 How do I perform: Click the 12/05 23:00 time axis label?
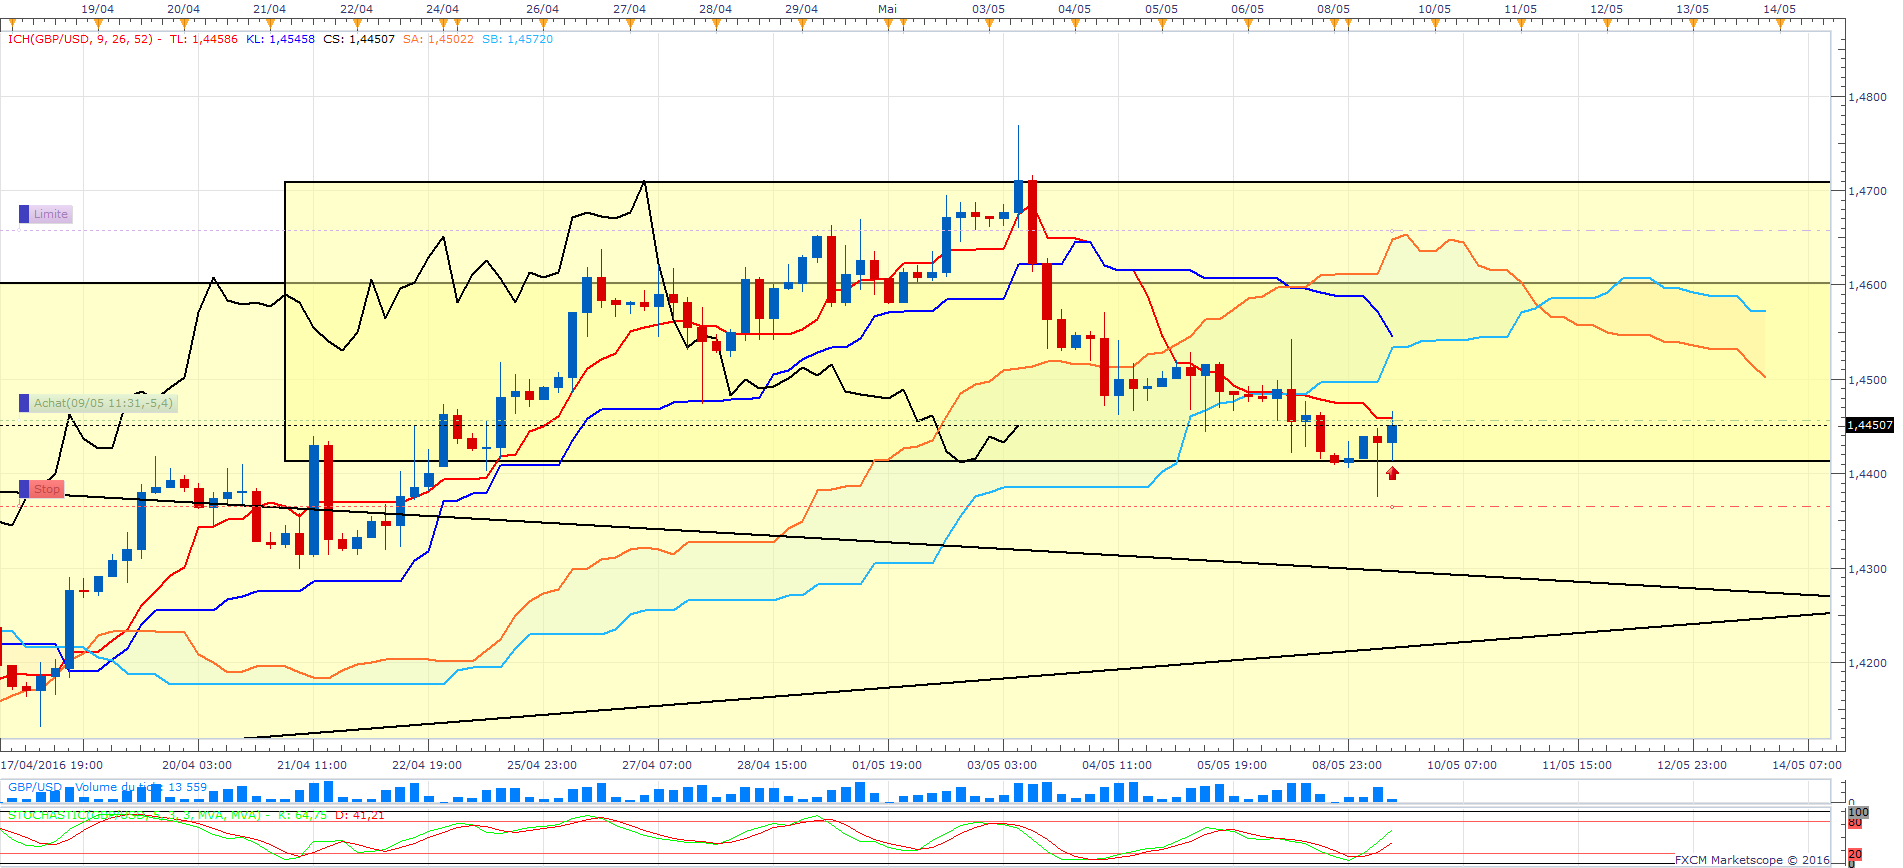coord(1692,765)
